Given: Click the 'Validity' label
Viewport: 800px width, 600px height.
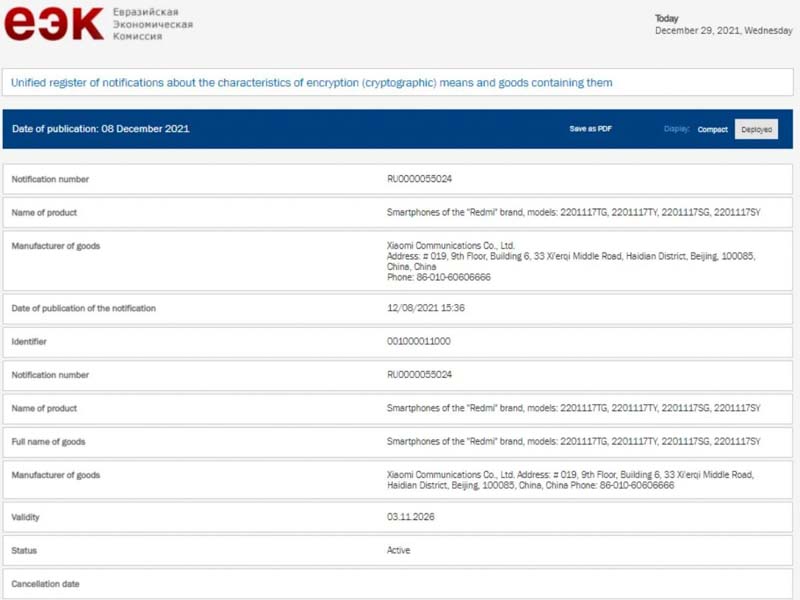Looking at the screenshot, I should point(26,517).
